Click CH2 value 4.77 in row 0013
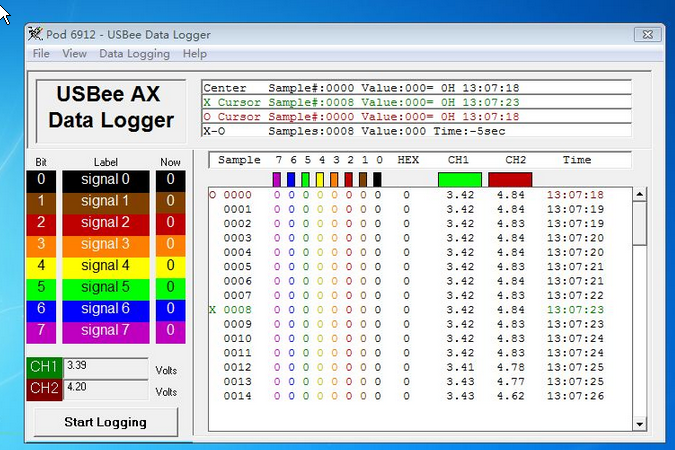Image resolution: width=675 pixels, height=450 pixels. [x=511, y=382]
